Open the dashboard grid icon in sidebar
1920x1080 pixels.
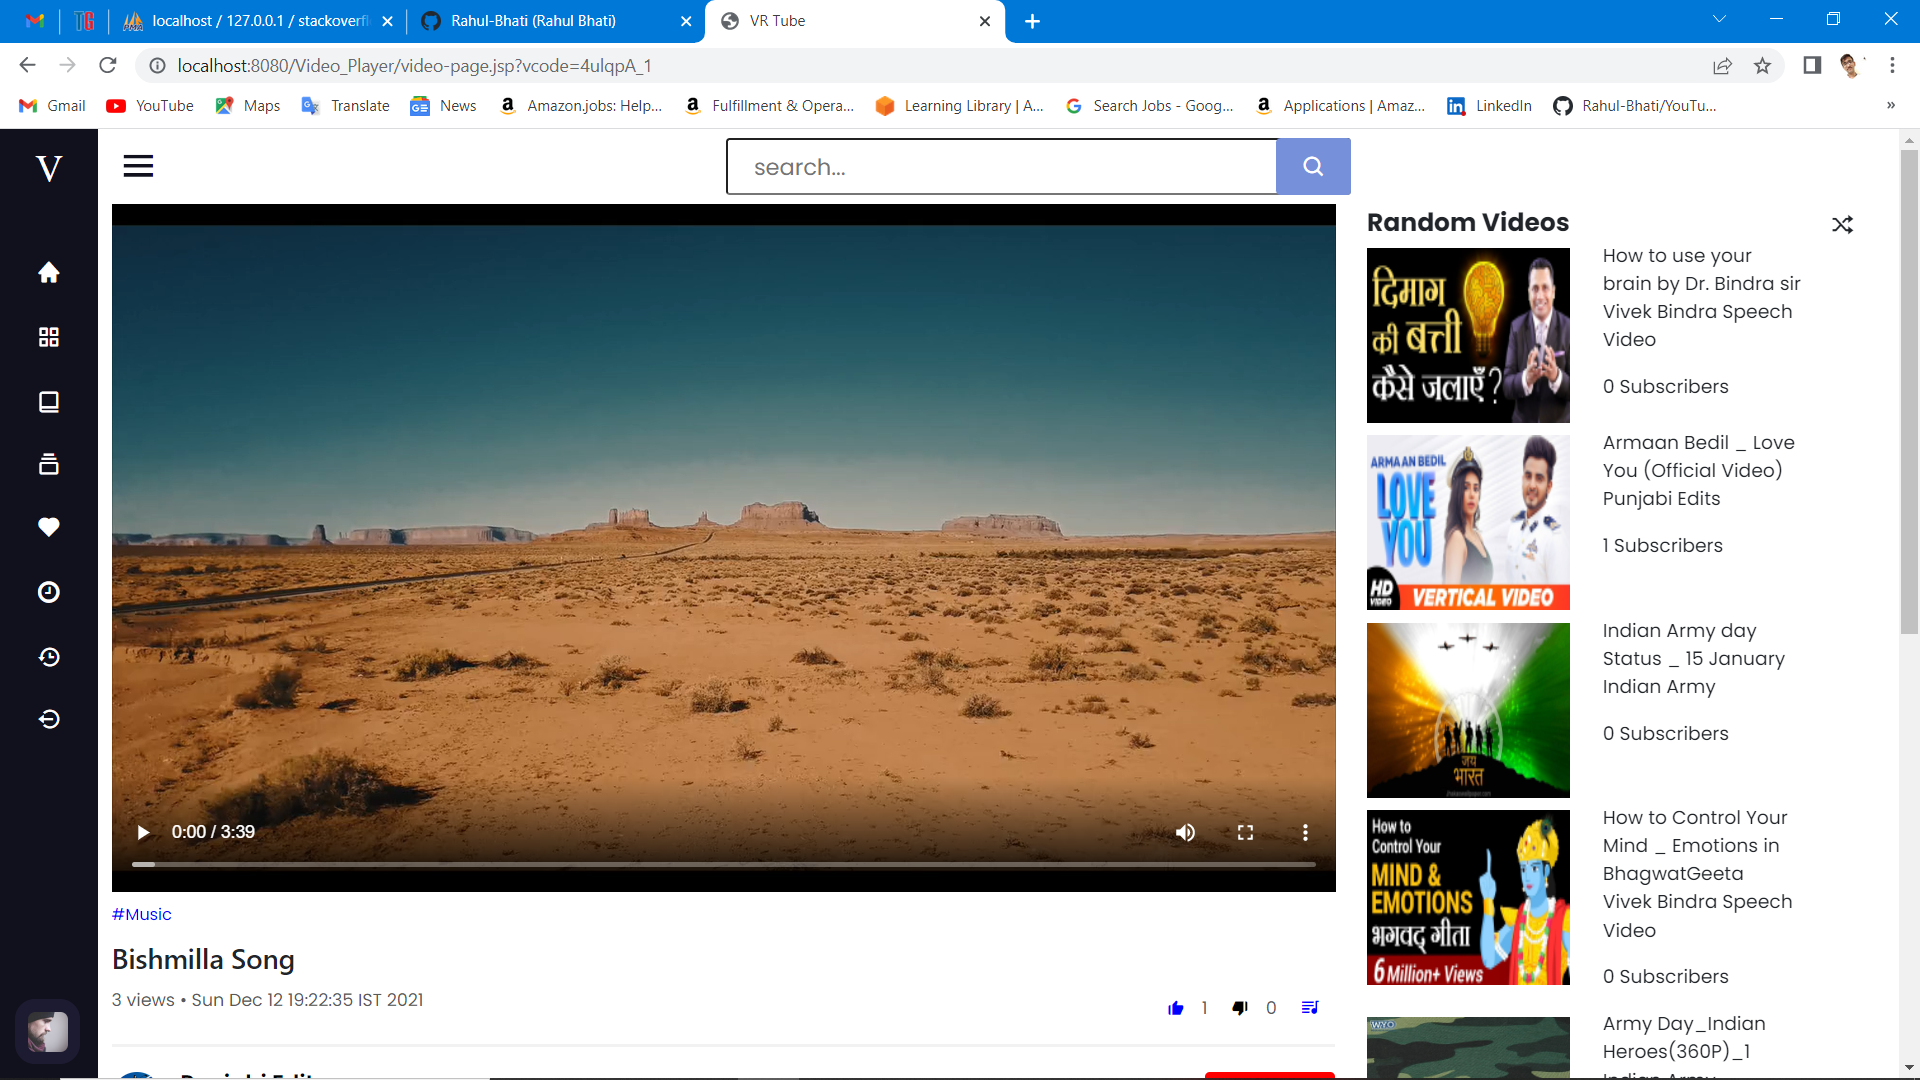pos(48,337)
